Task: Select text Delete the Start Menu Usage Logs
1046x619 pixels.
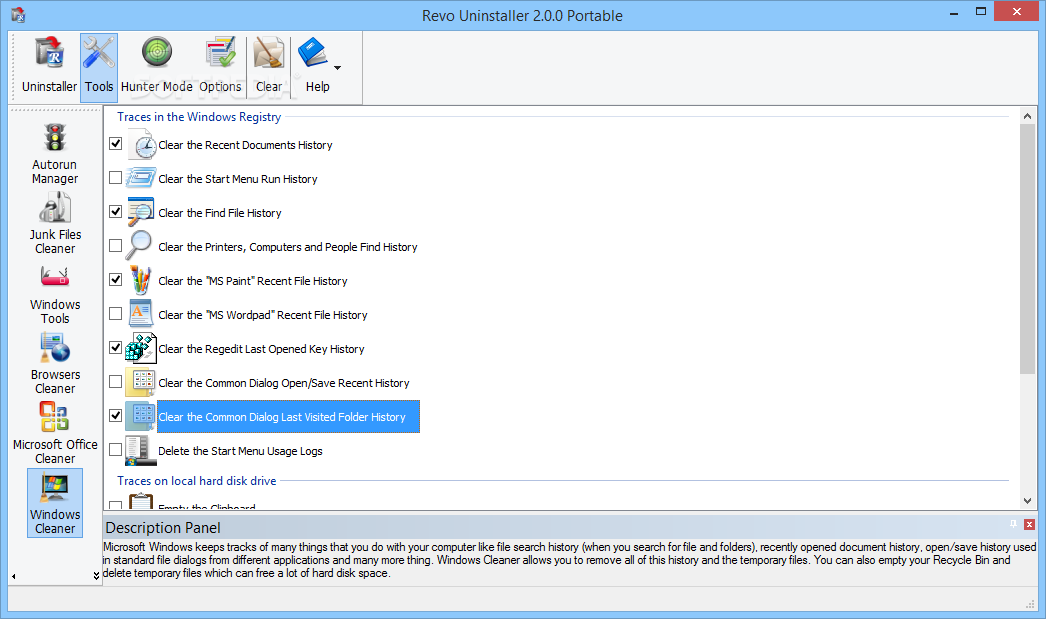Action: coord(240,451)
